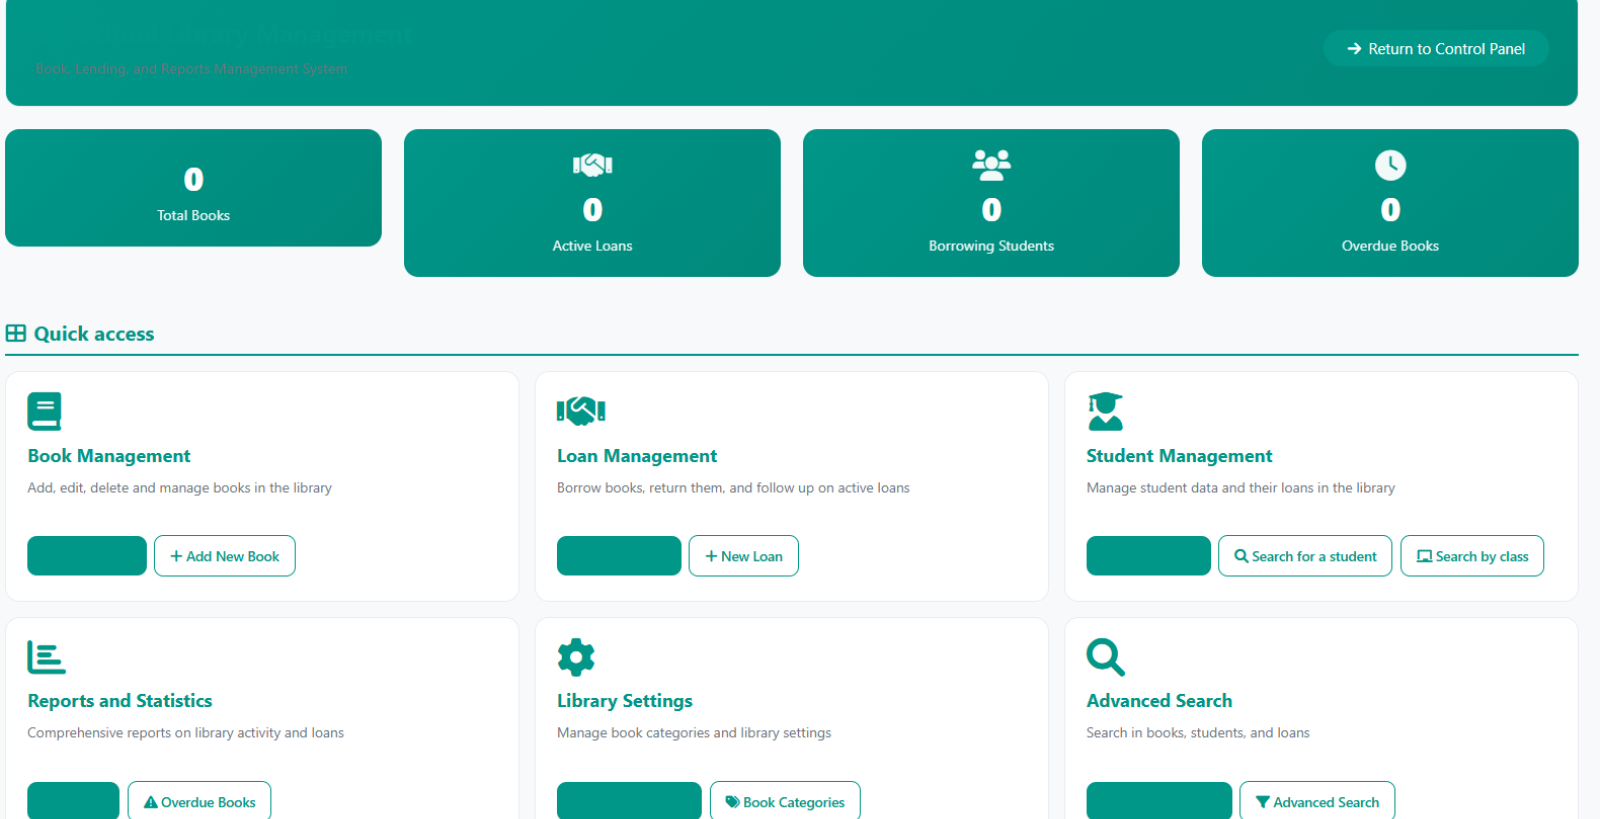Viewport: 1600px width, 819px height.
Task: Click the Loan Management handshake icon
Action: [x=581, y=410]
